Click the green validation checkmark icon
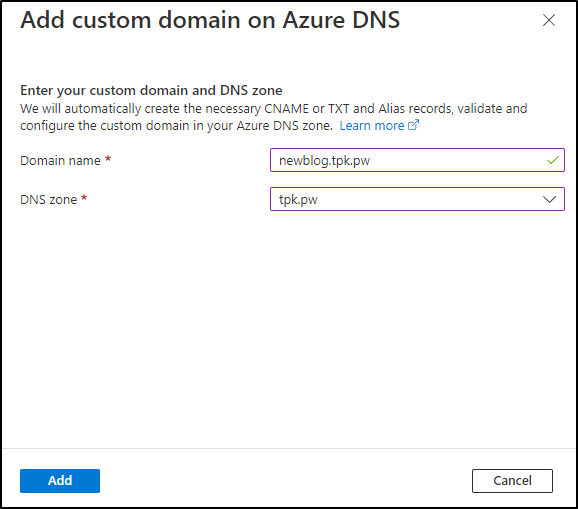This screenshot has height=509, width=578. (x=553, y=160)
